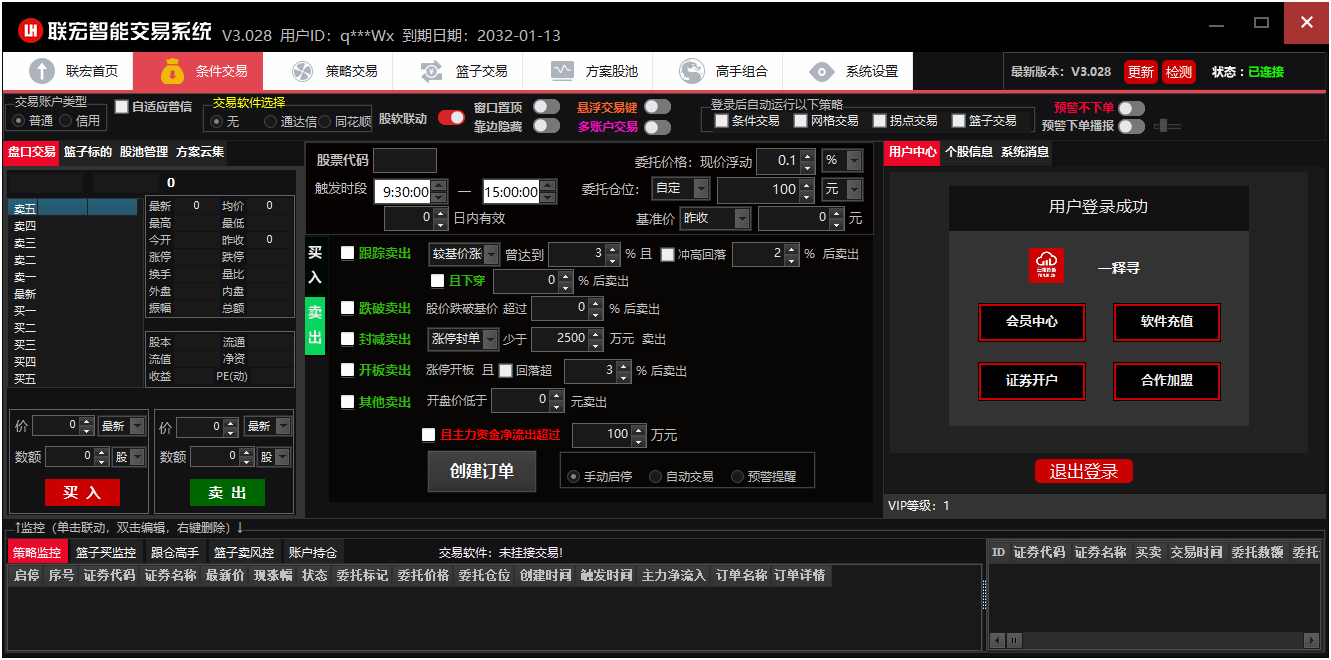This screenshot has width=1331, height=660.
Task: Click the 条件交易 money bag icon
Action: [x=172, y=71]
